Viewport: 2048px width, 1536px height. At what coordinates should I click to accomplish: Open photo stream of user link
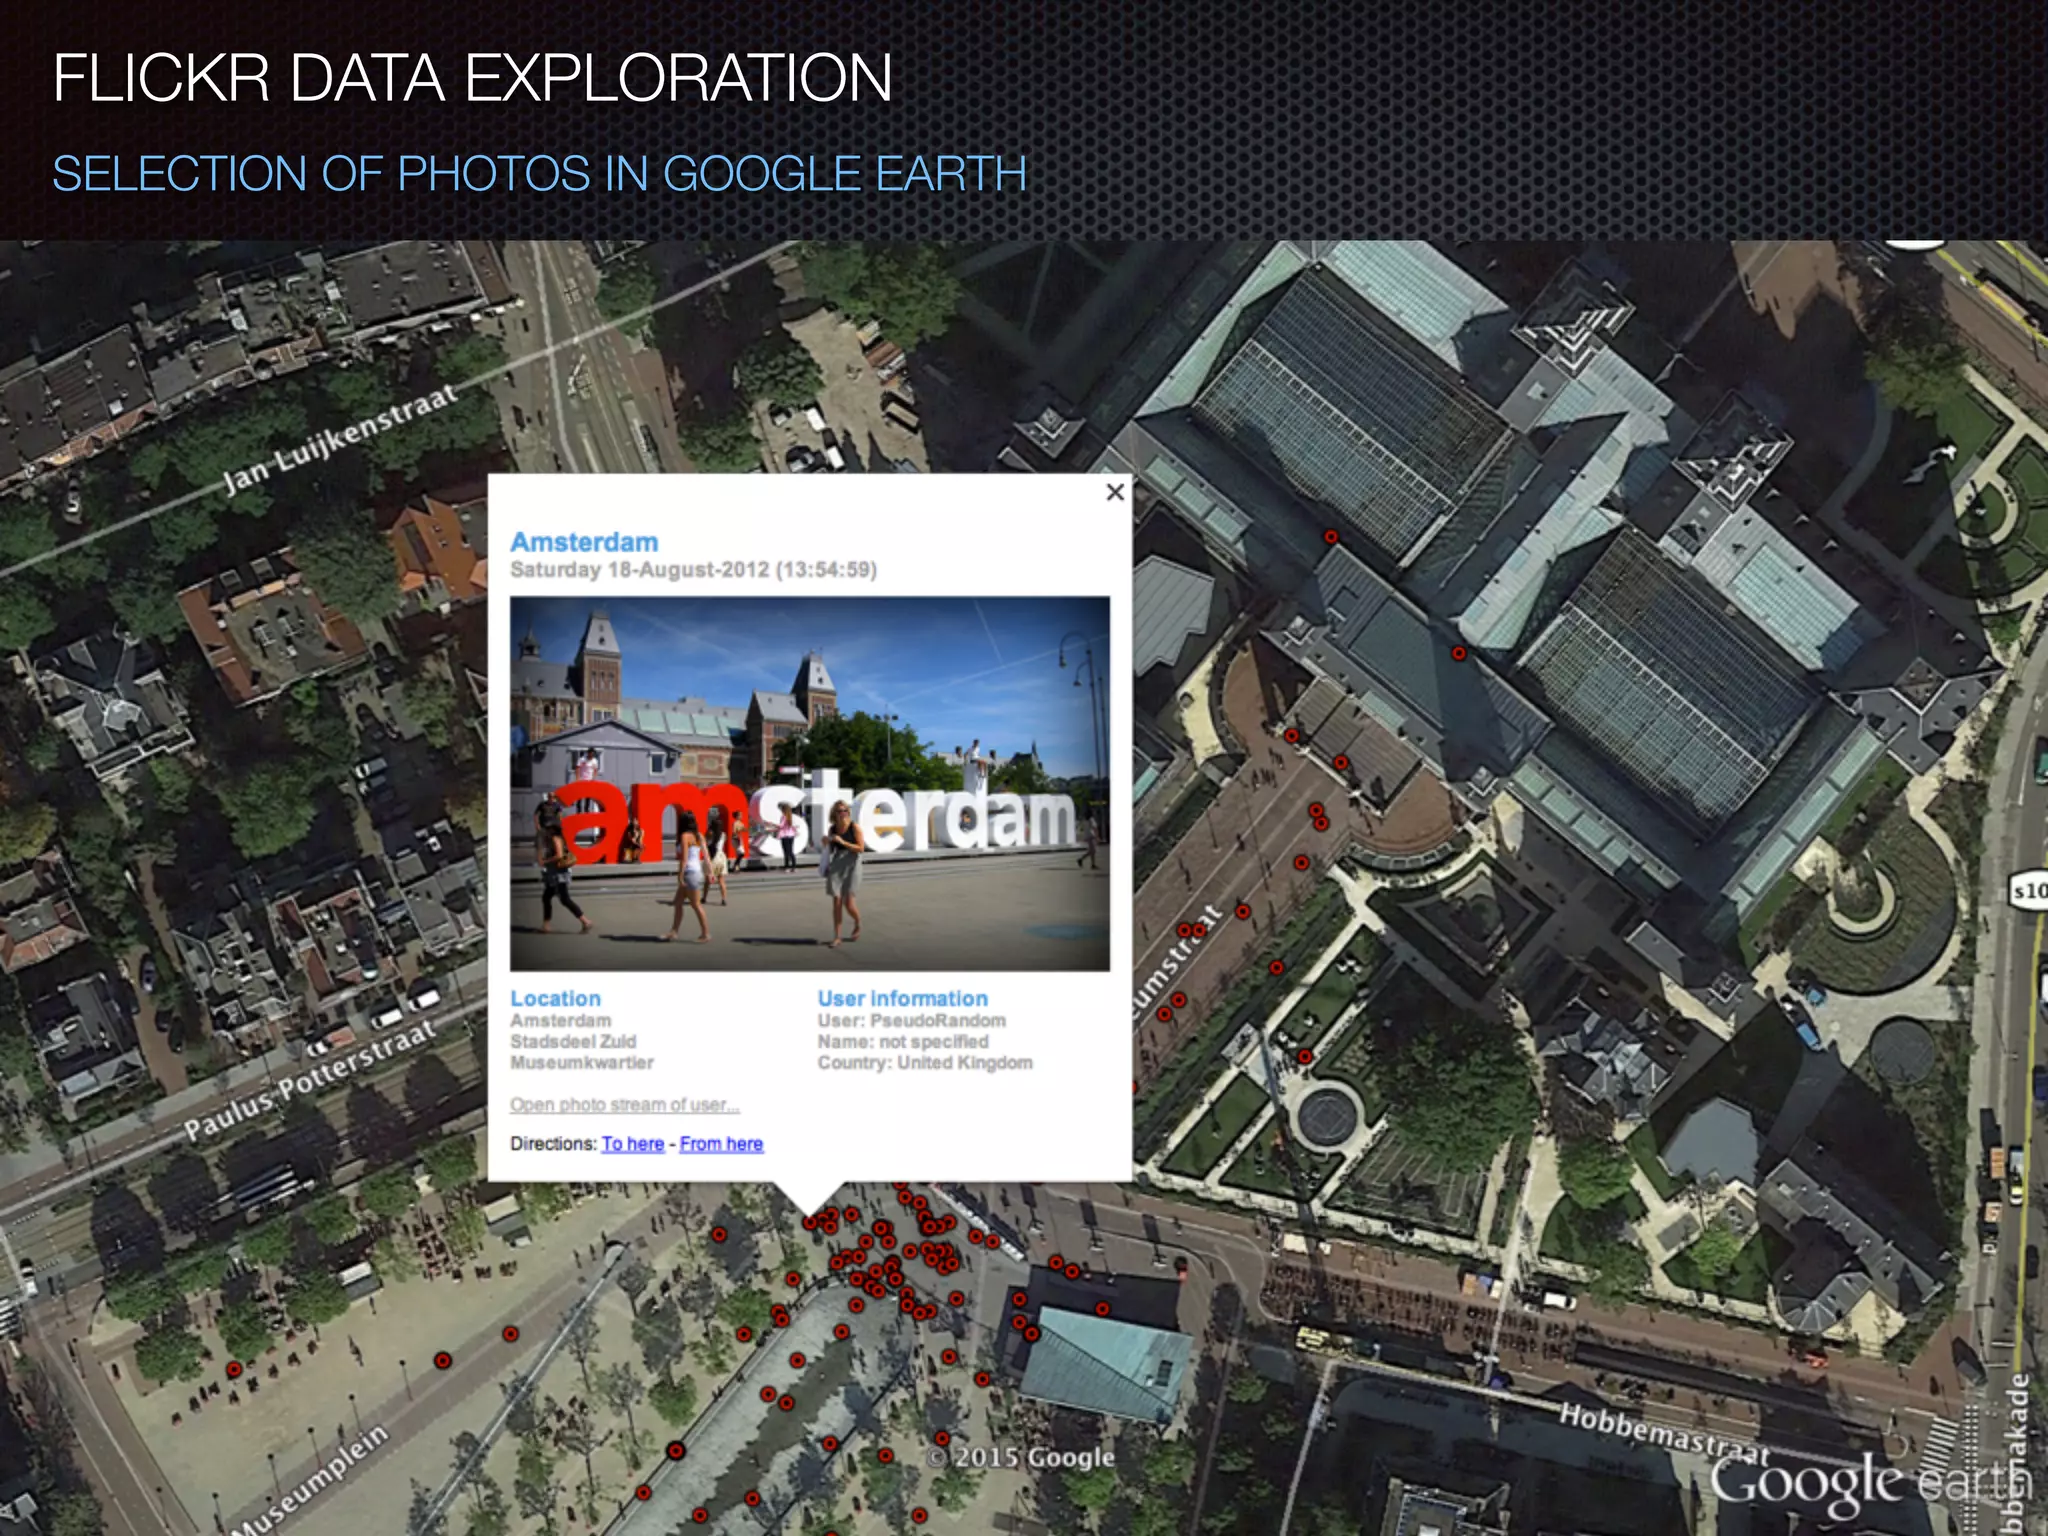pos(625,1105)
